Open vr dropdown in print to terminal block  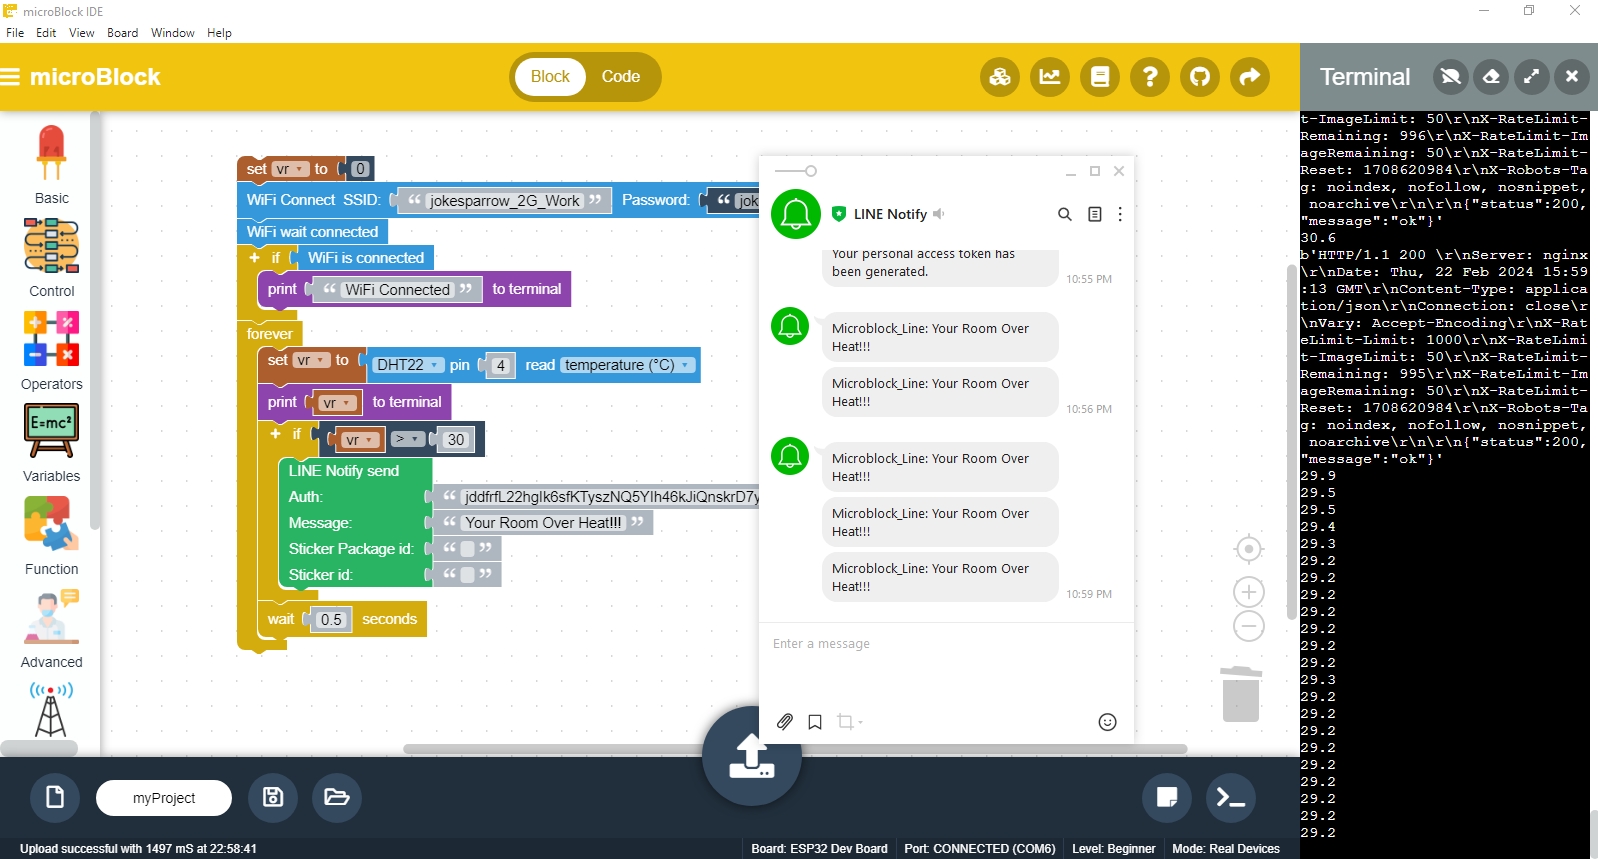[x=337, y=403]
